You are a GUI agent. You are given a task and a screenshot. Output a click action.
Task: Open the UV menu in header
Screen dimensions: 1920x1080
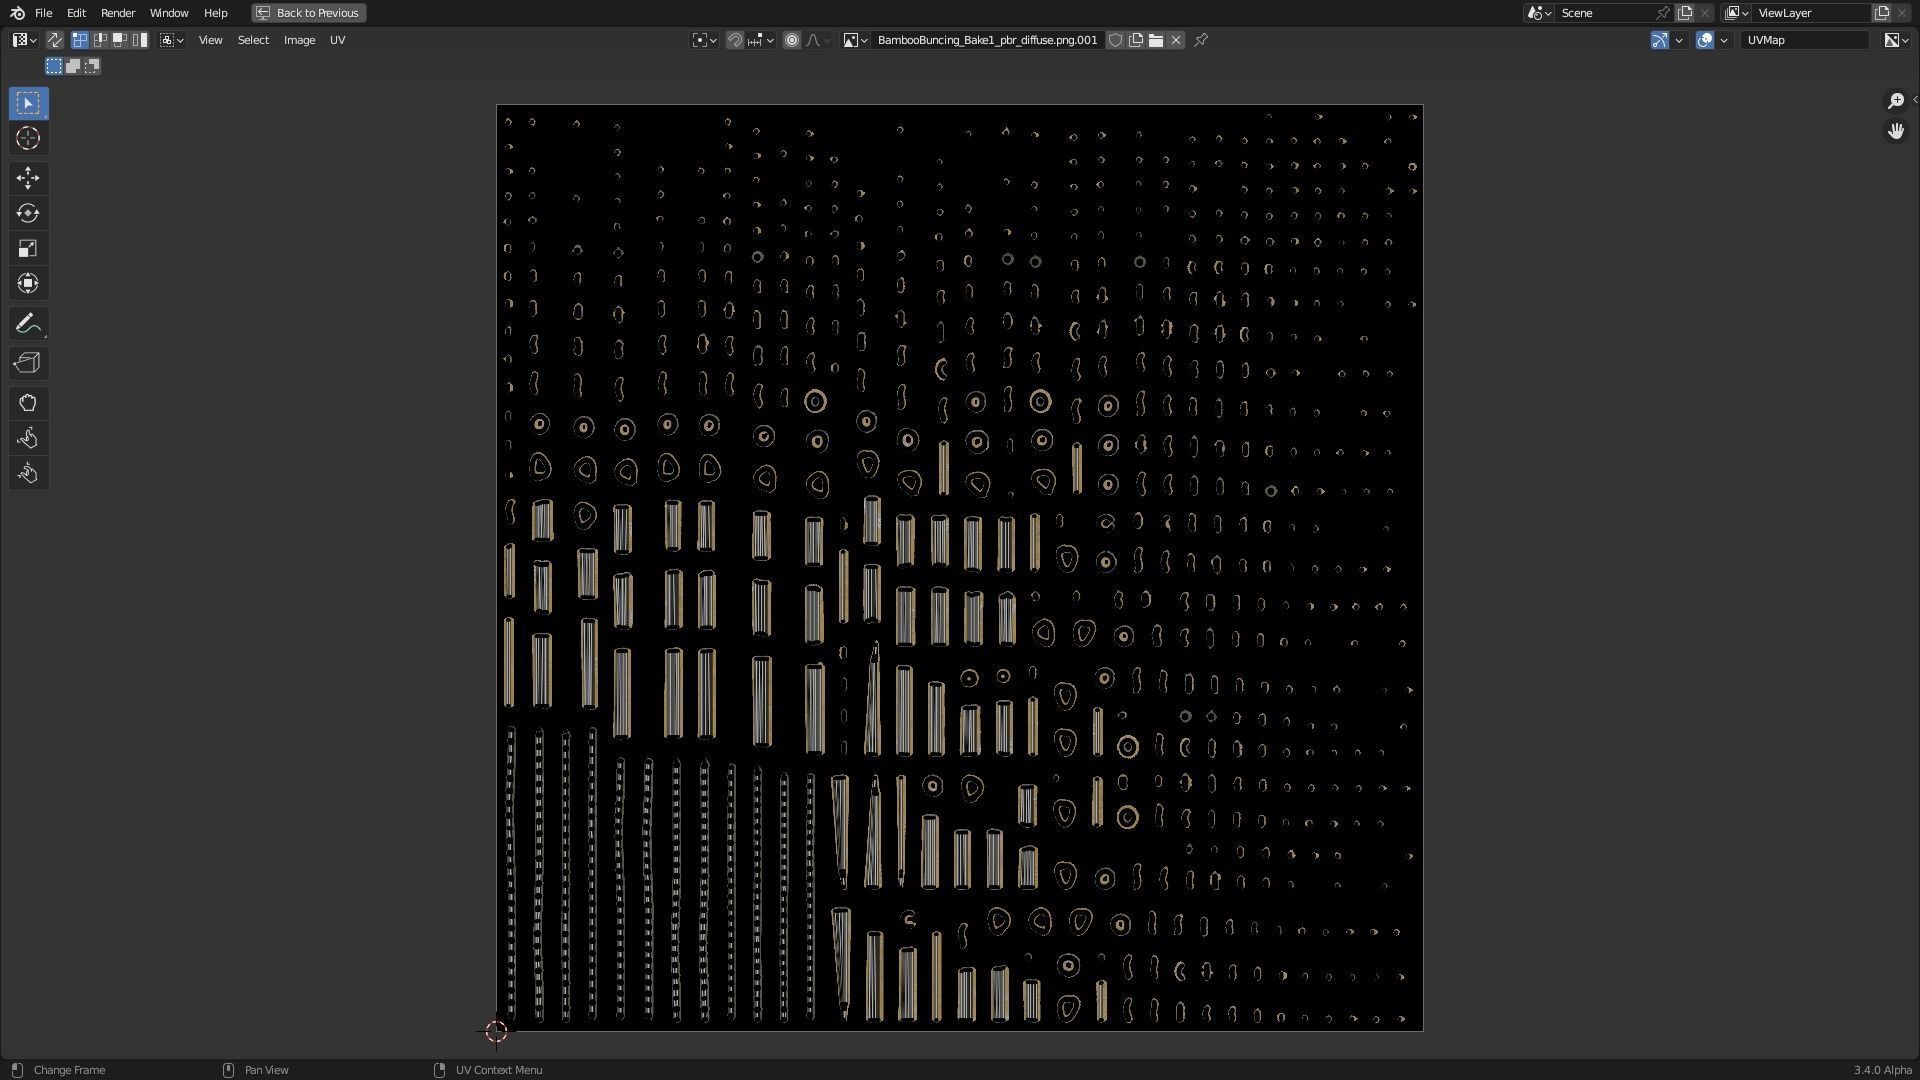(337, 40)
